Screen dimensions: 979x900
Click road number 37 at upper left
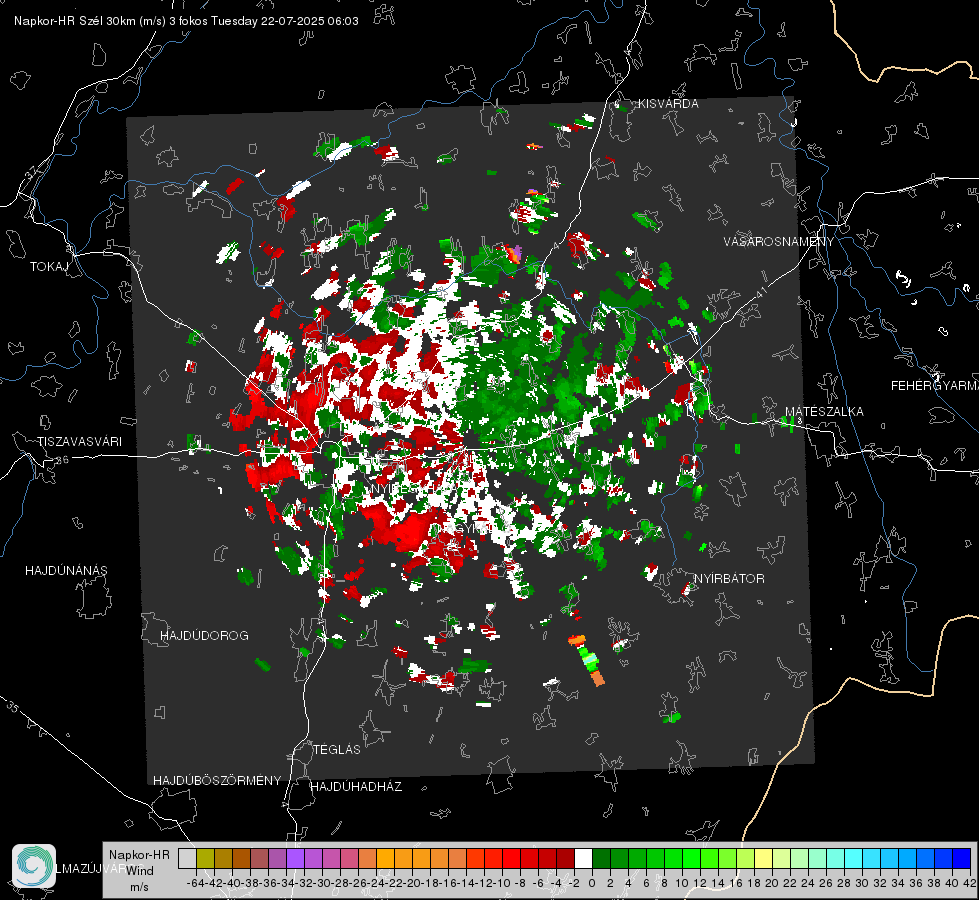32,172
